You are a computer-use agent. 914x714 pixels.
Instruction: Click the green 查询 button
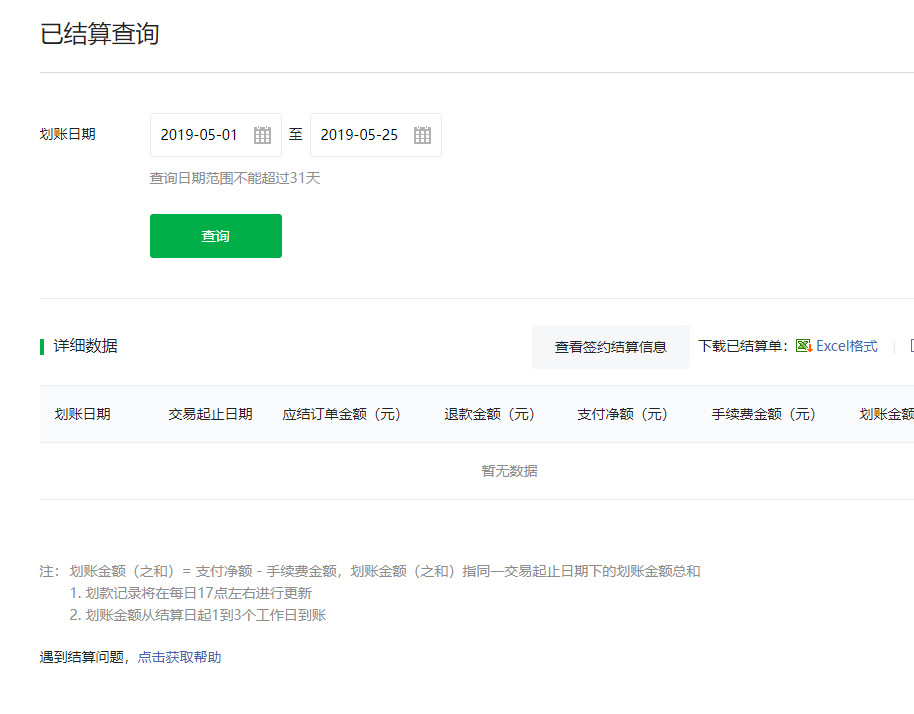tap(216, 236)
